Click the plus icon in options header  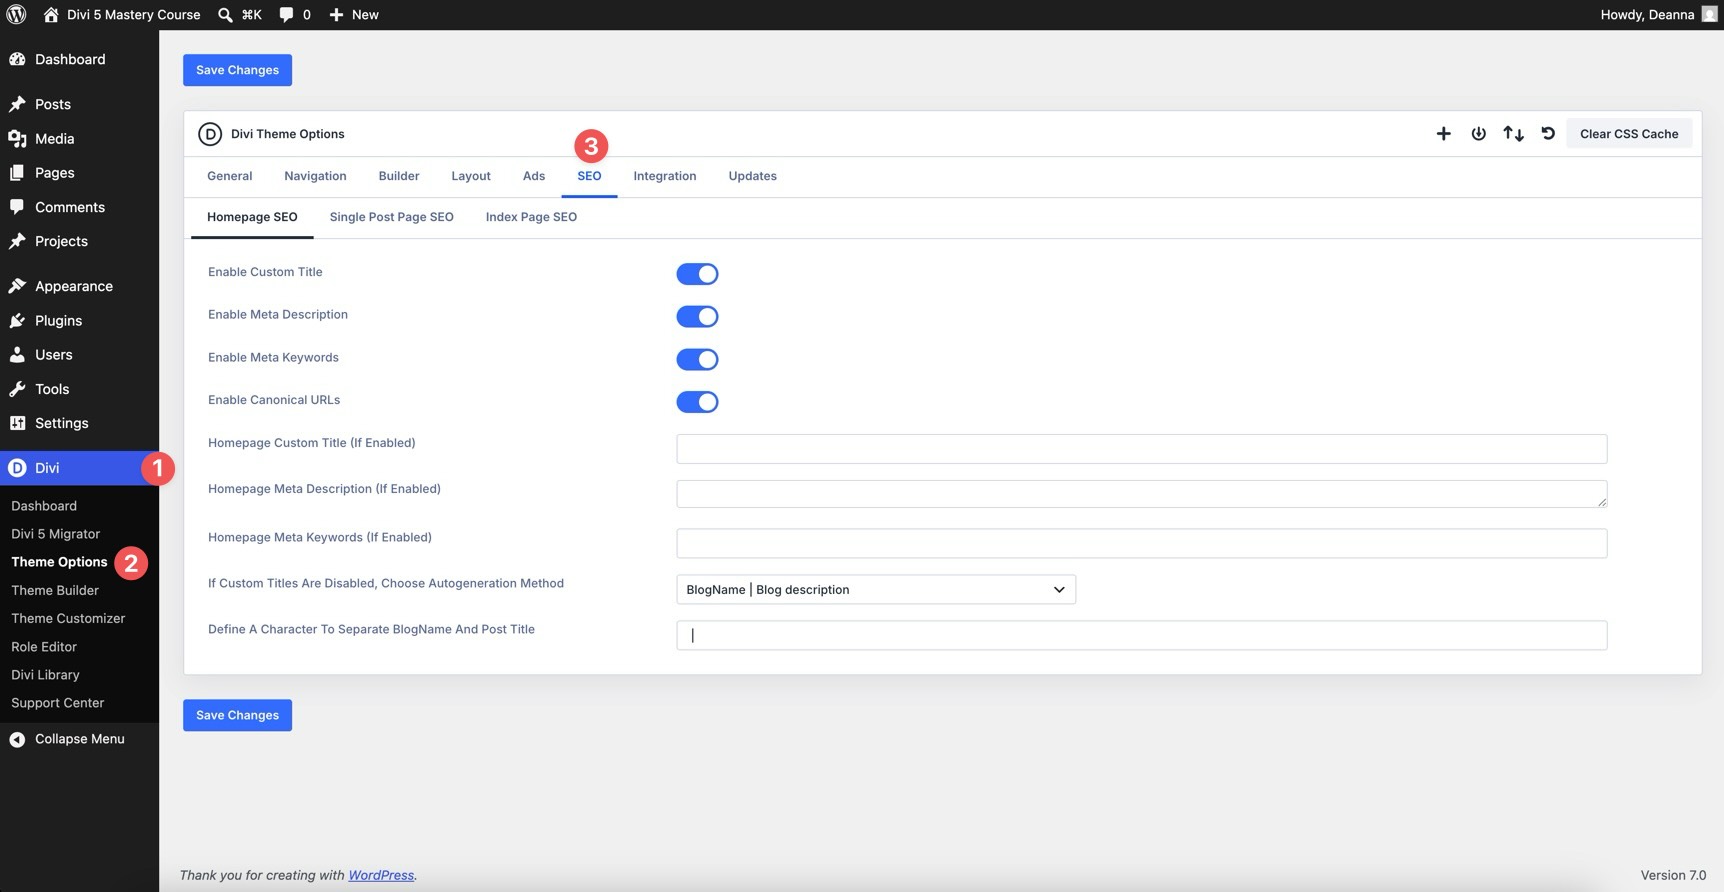[x=1443, y=134]
